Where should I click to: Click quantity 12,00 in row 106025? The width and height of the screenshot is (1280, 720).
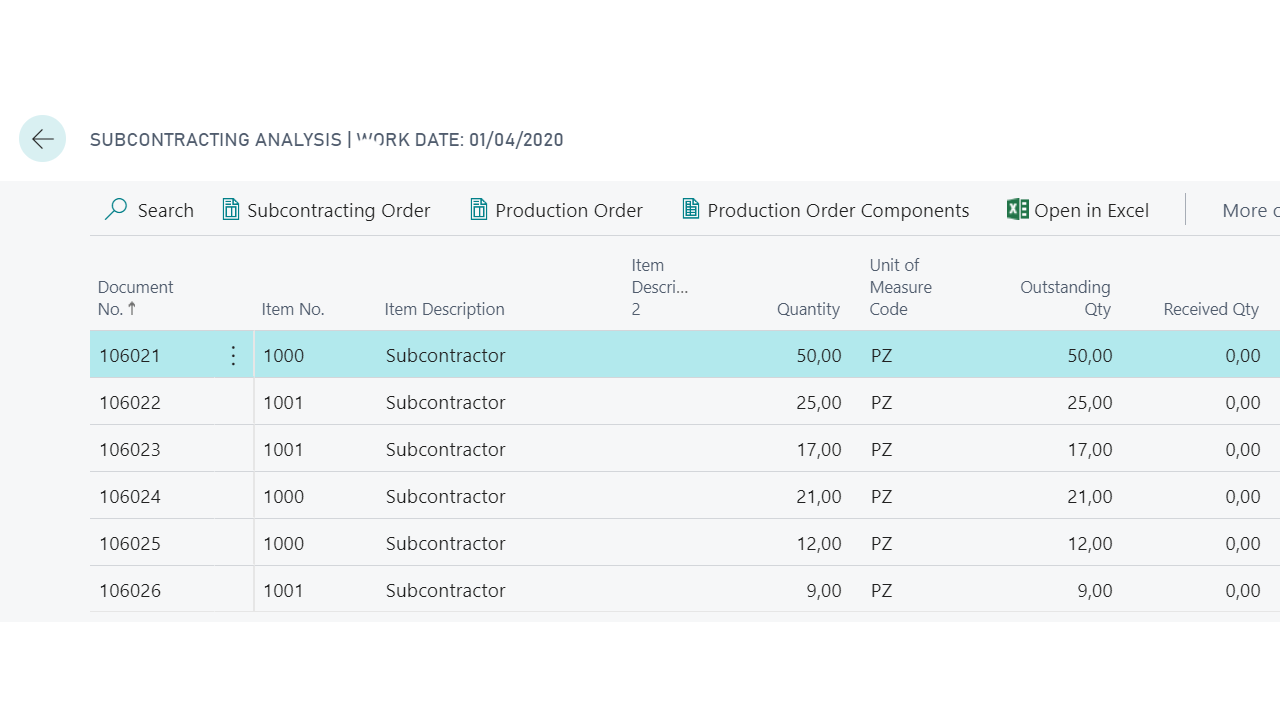pos(819,544)
